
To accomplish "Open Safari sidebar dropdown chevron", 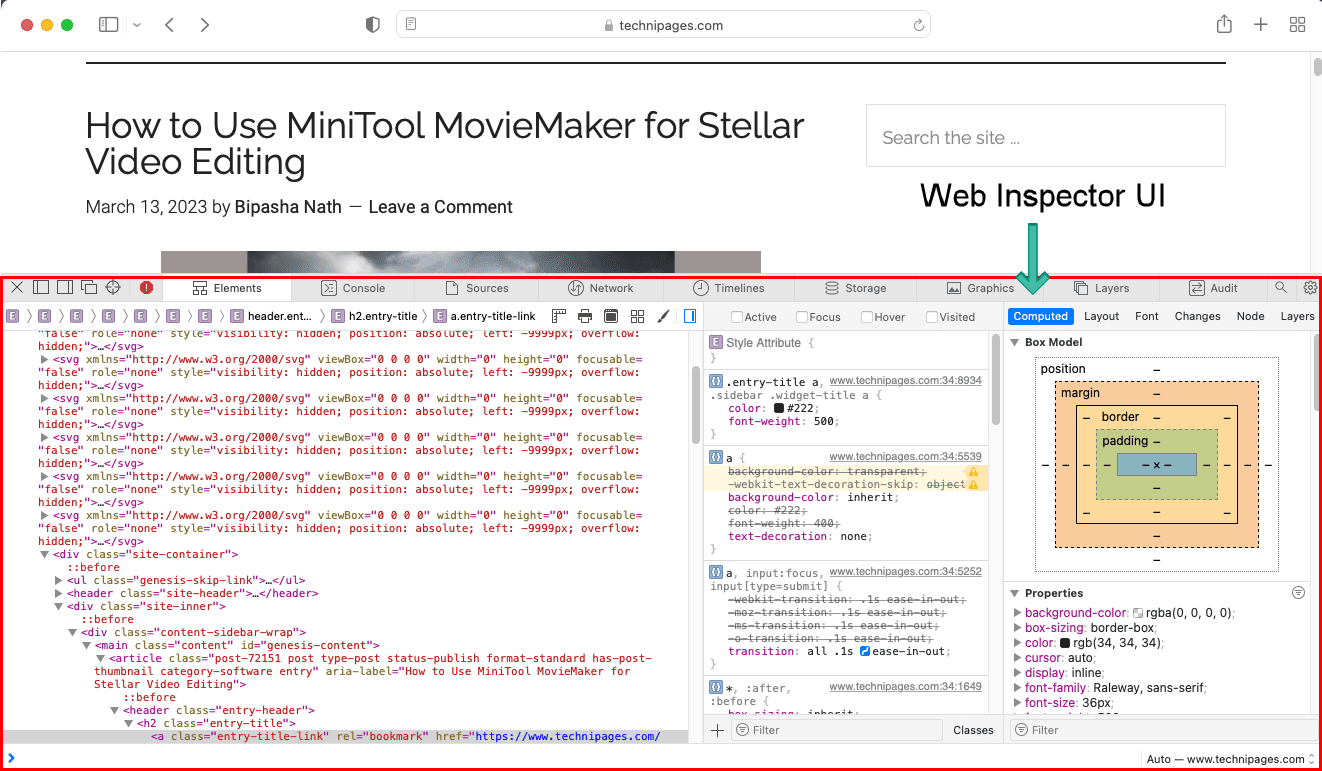I will pos(137,25).
